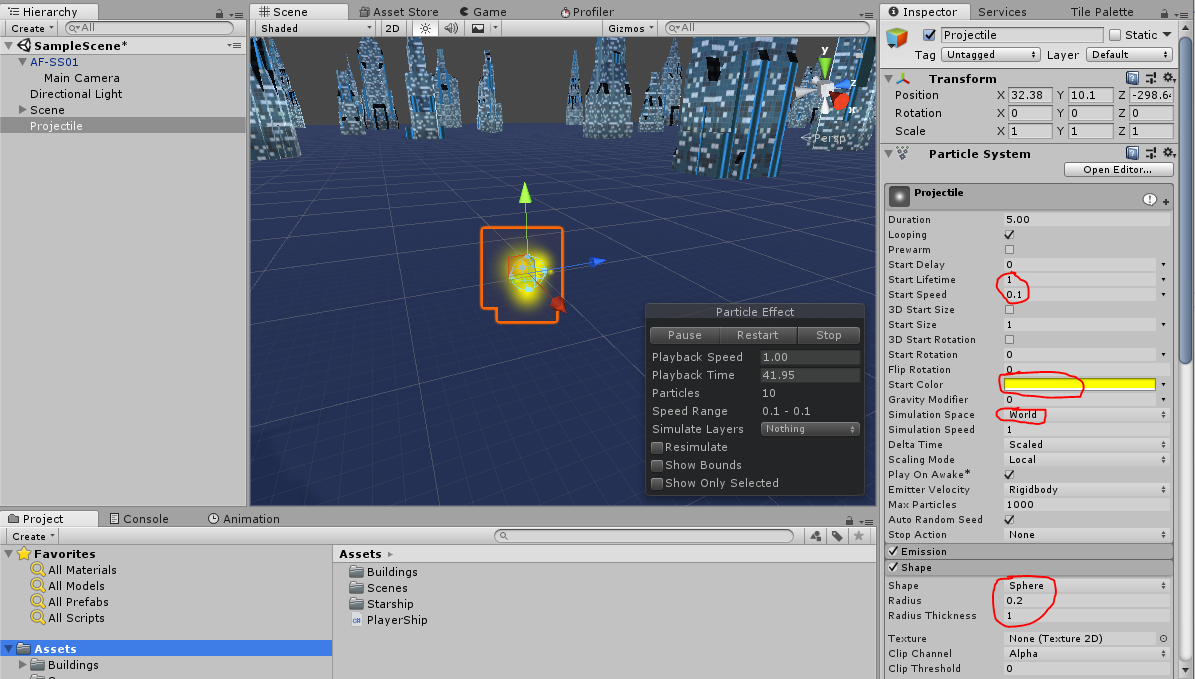This screenshot has height=679, width=1195.
Task: Switch to the Game tab
Action: [x=482, y=11]
